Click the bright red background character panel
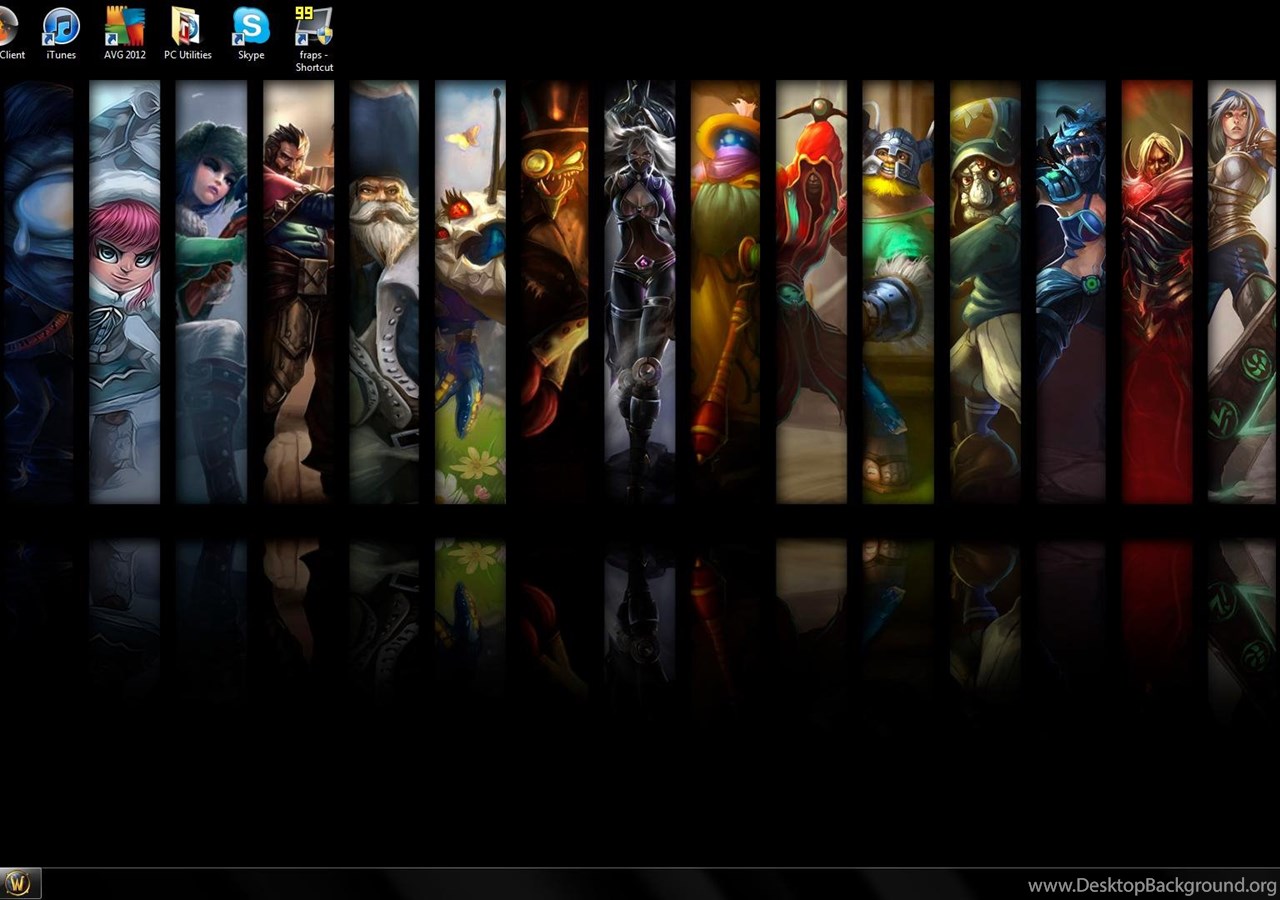Viewport: 1280px width, 900px height. click(x=1157, y=290)
